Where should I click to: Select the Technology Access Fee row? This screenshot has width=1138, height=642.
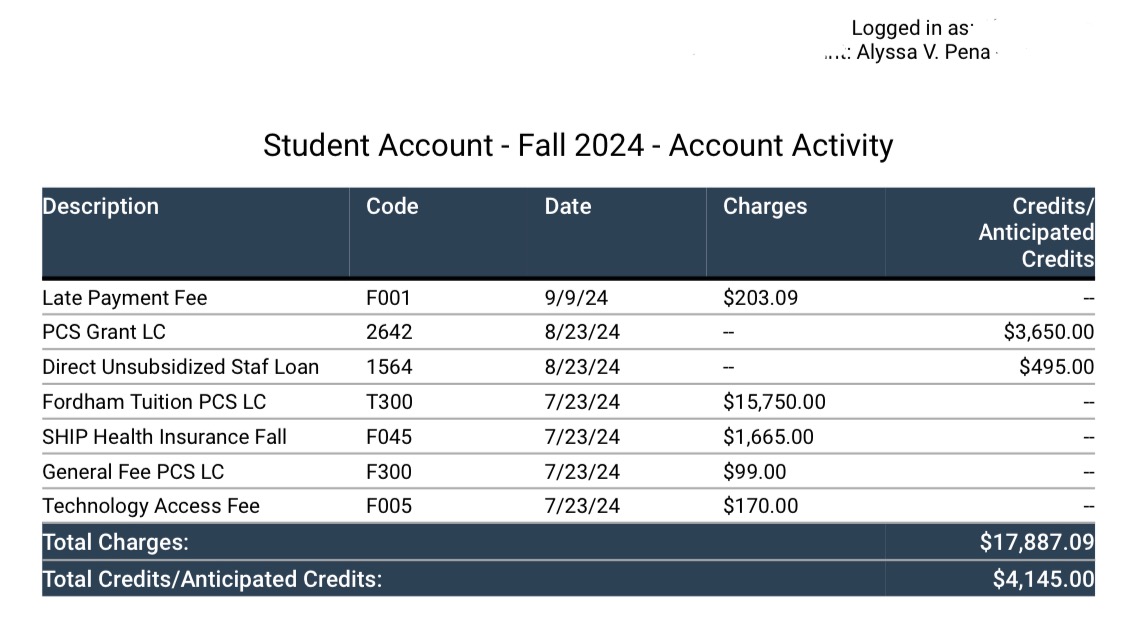[151, 506]
